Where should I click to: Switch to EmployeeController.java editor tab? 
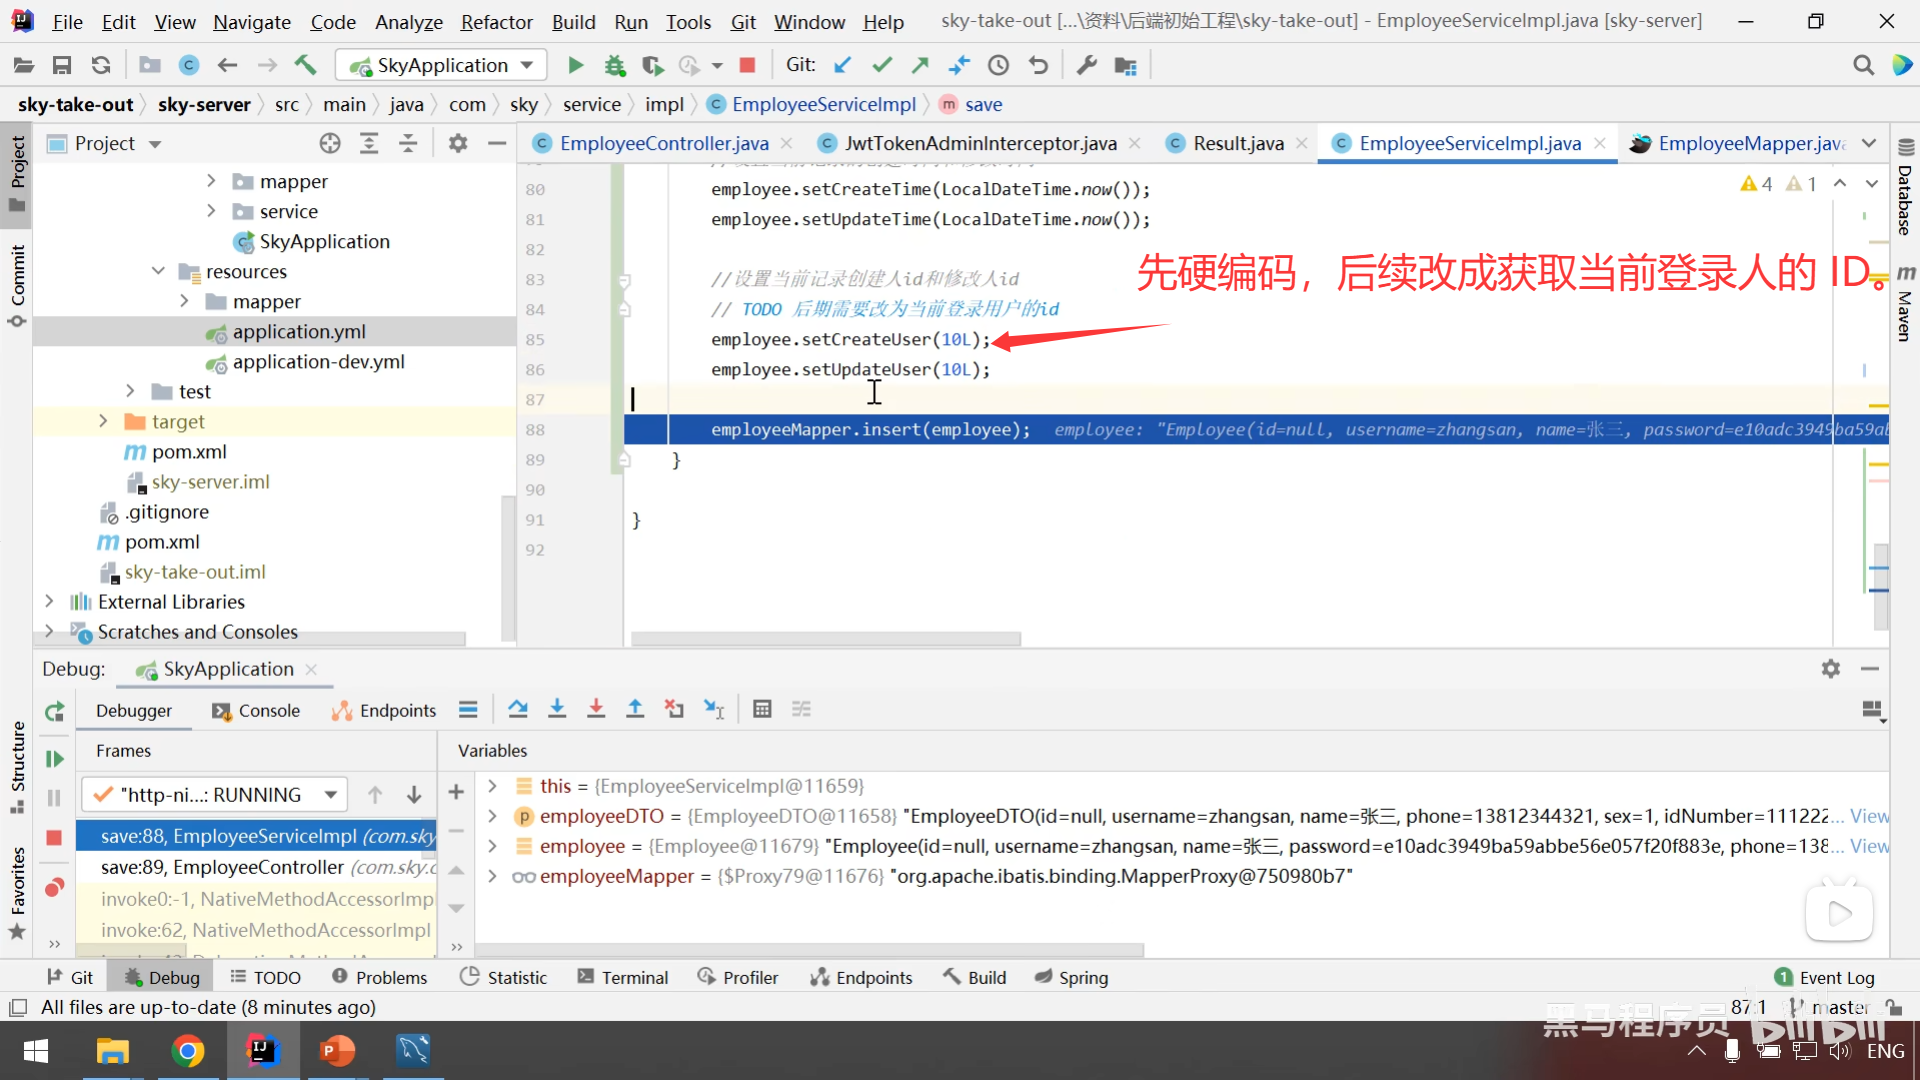663,143
